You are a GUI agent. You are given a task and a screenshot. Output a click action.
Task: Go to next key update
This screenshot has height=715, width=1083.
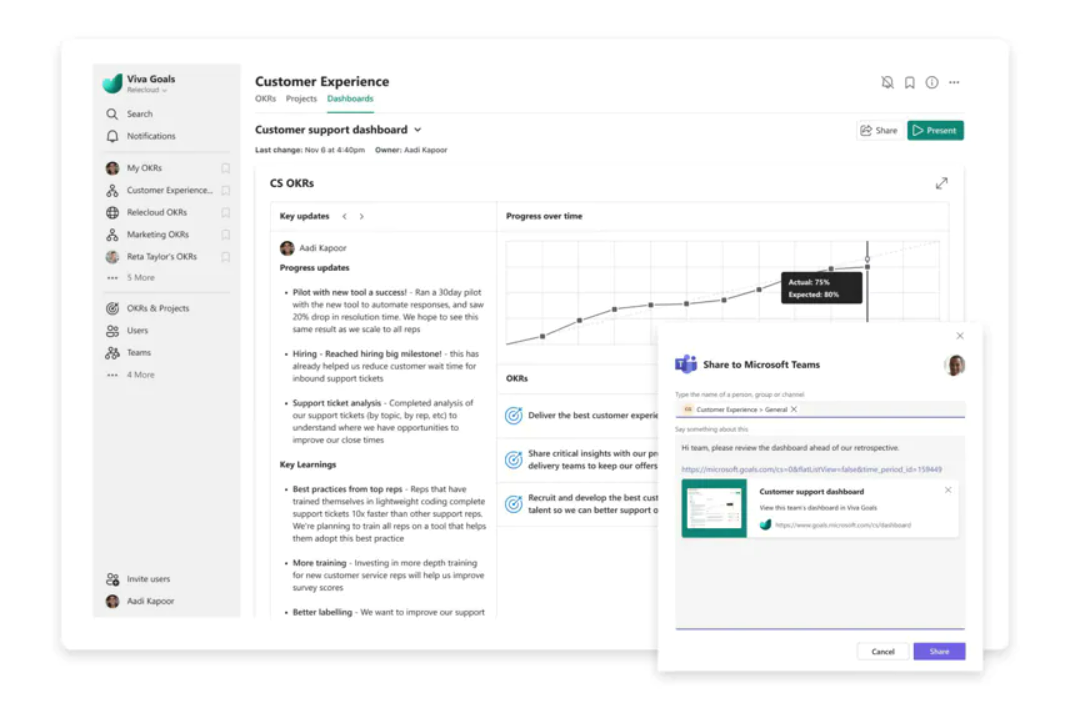click(361, 216)
